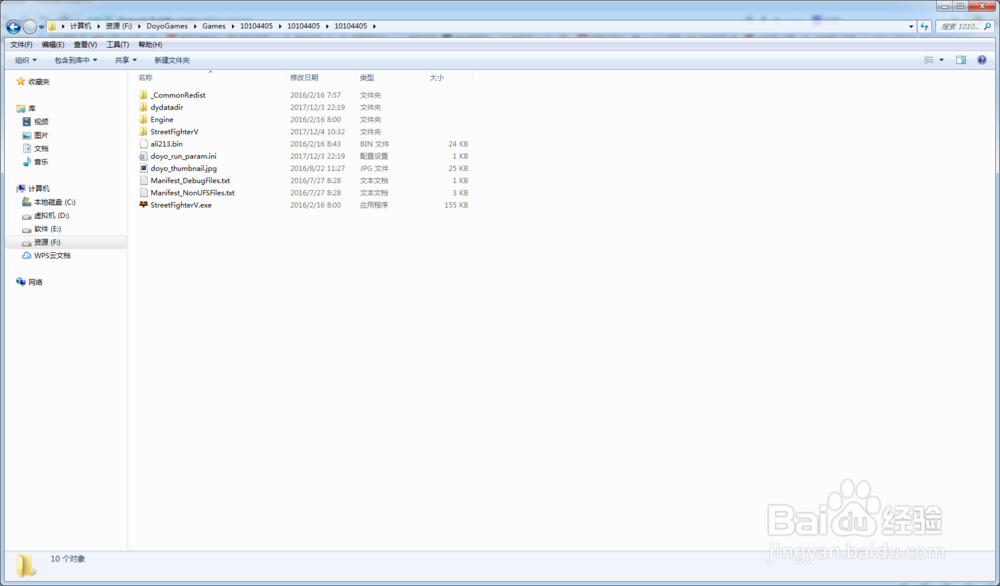The width and height of the screenshot is (1000, 586).
Task: Click the 资源 (F:) breadcrumb segment
Action: [119, 26]
